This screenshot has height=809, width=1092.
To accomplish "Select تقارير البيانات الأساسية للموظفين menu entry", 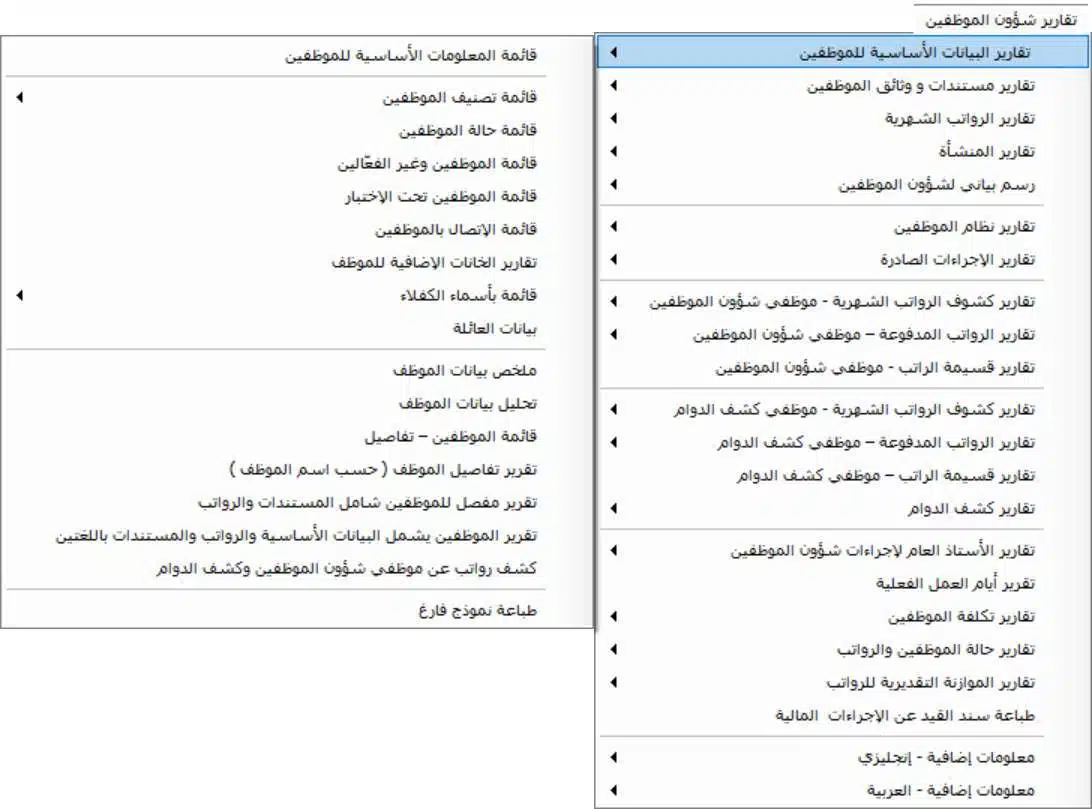I will click(917, 54).
